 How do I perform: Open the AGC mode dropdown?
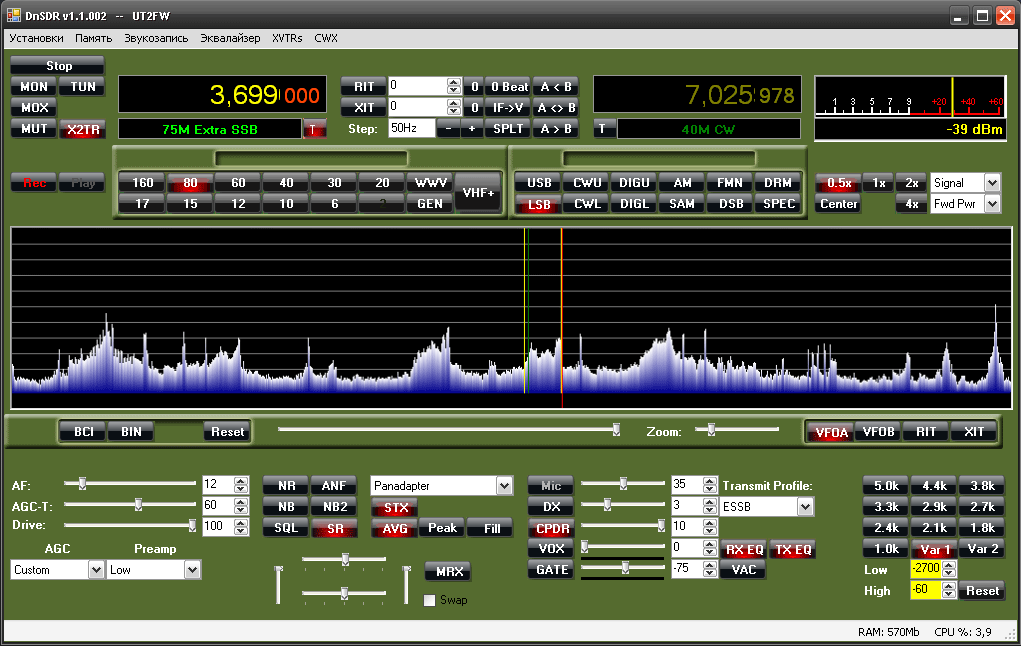(x=96, y=570)
